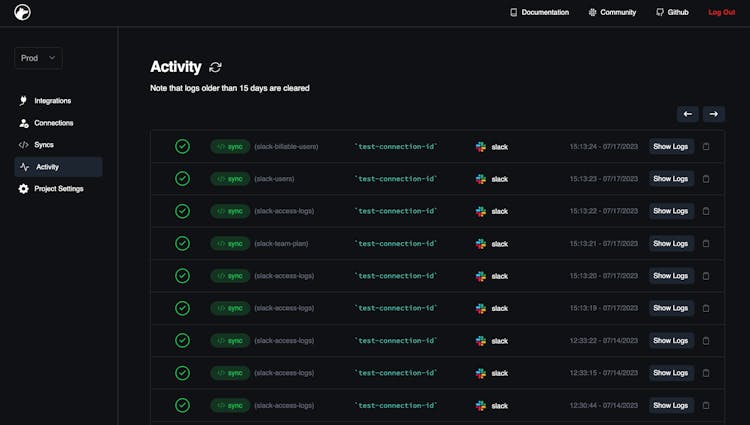
Task: Open the Community link
Action: (x=612, y=12)
